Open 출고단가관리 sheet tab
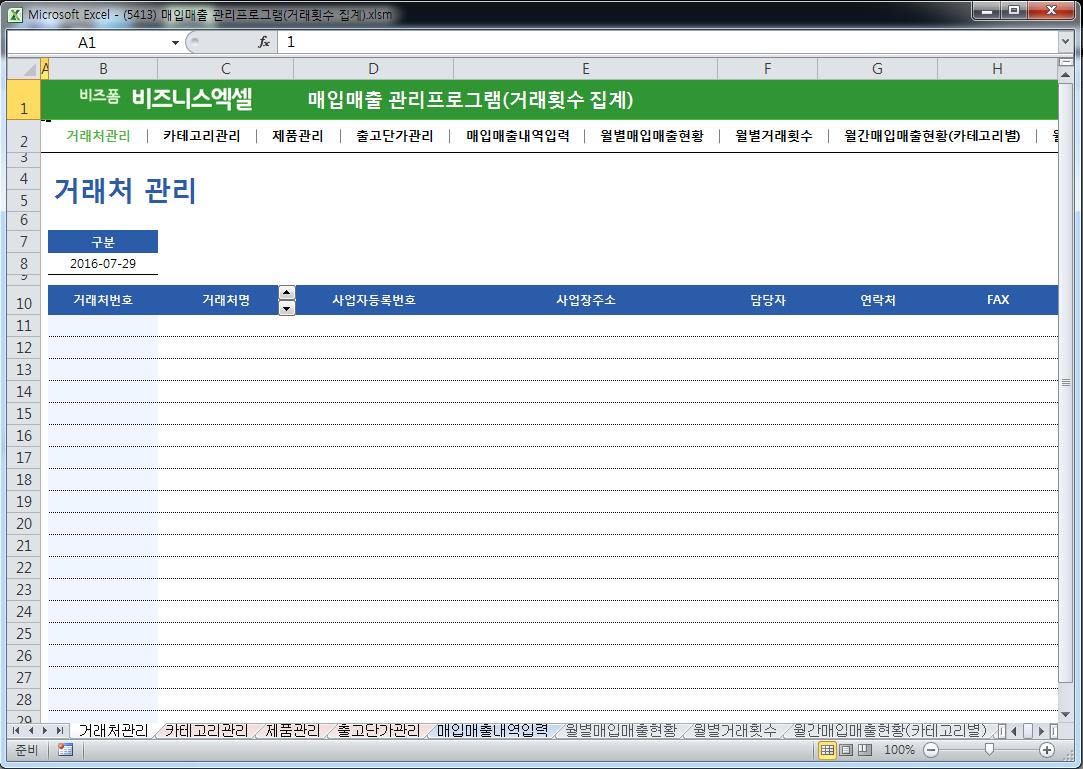Viewport: 1083px width, 769px height. (x=378, y=730)
